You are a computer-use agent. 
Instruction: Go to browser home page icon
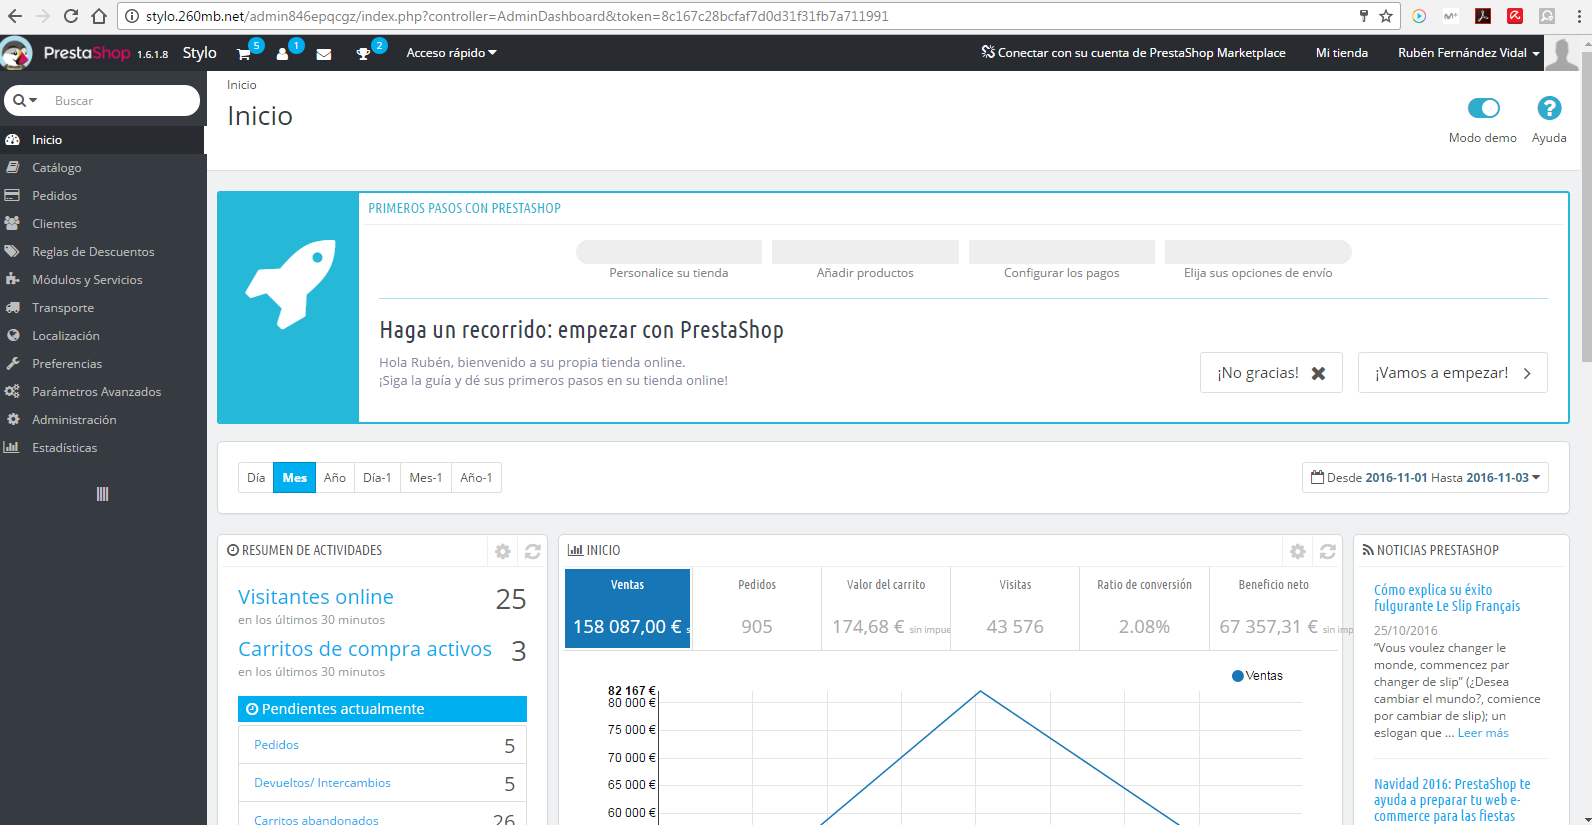[99, 16]
